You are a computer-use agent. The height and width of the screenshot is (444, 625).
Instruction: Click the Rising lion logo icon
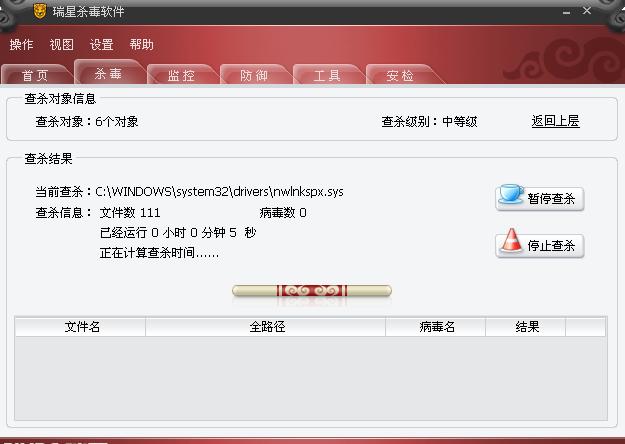point(40,11)
